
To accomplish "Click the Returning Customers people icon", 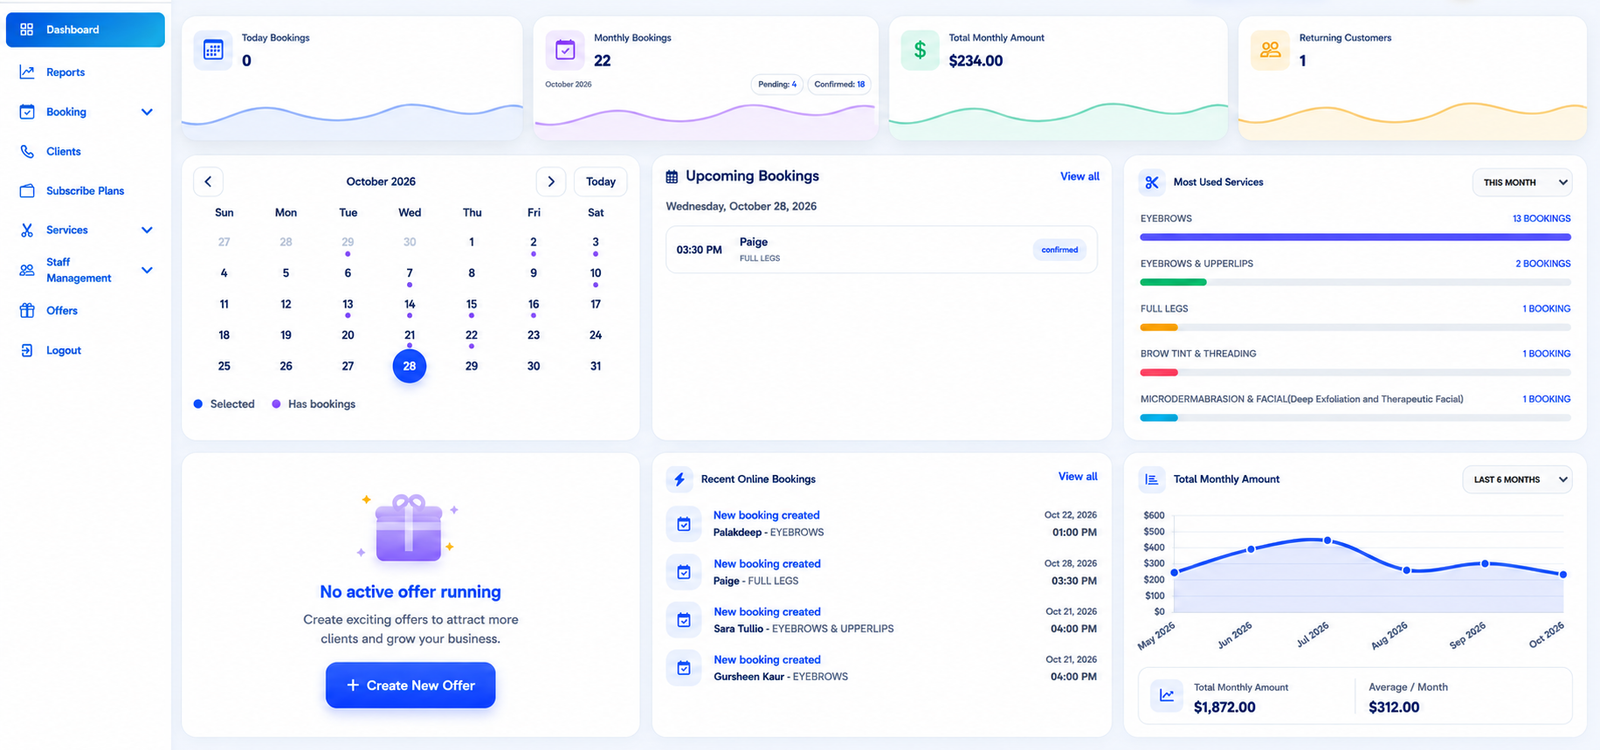I will pyautogui.click(x=1270, y=50).
